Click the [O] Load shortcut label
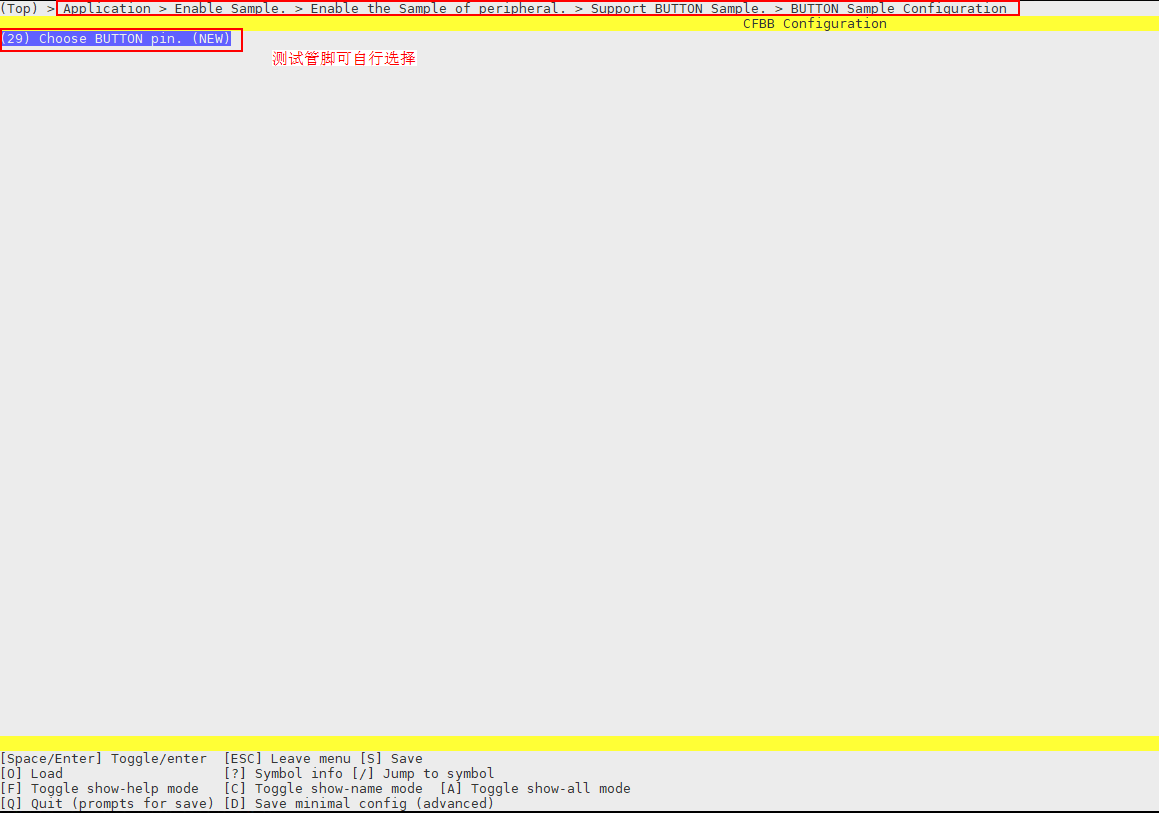The height and width of the screenshot is (813, 1159). click(32, 774)
